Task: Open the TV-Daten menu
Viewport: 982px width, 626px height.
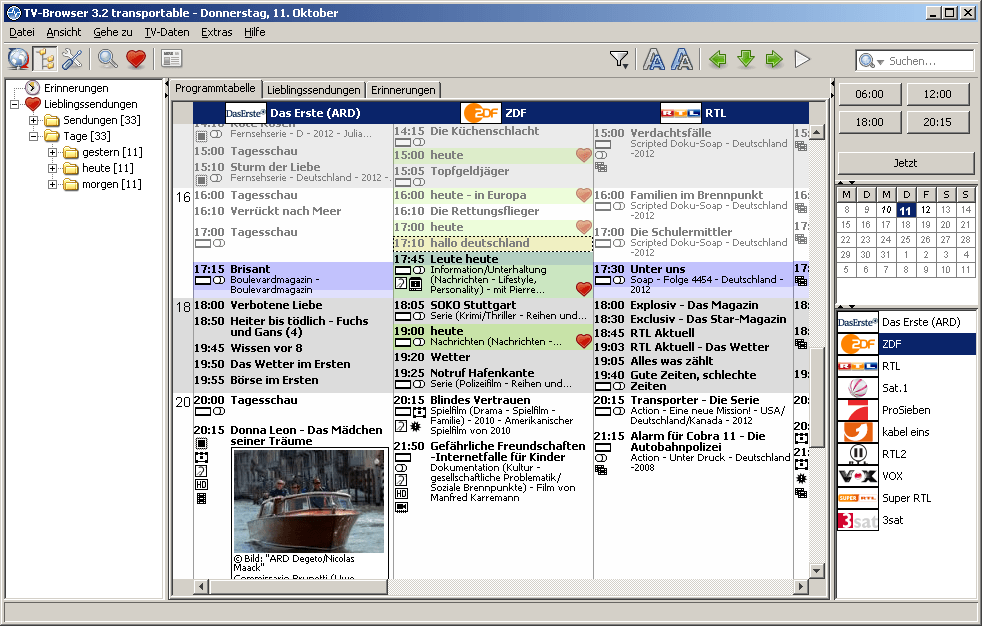Action: click(167, 32)
